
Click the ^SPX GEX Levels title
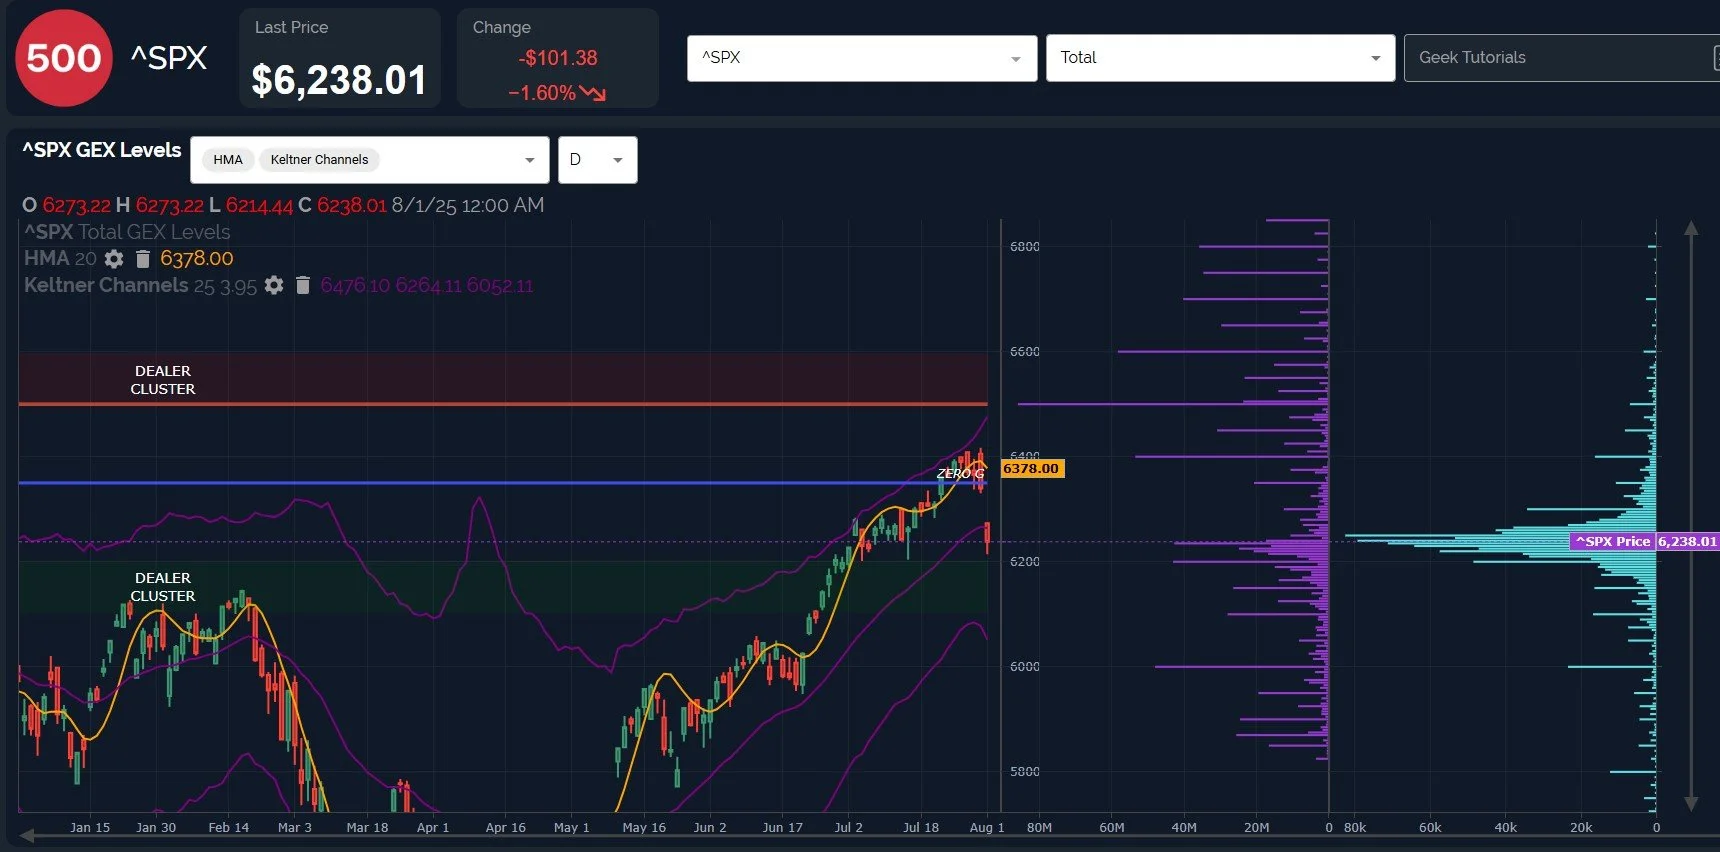tap(102, 150)
